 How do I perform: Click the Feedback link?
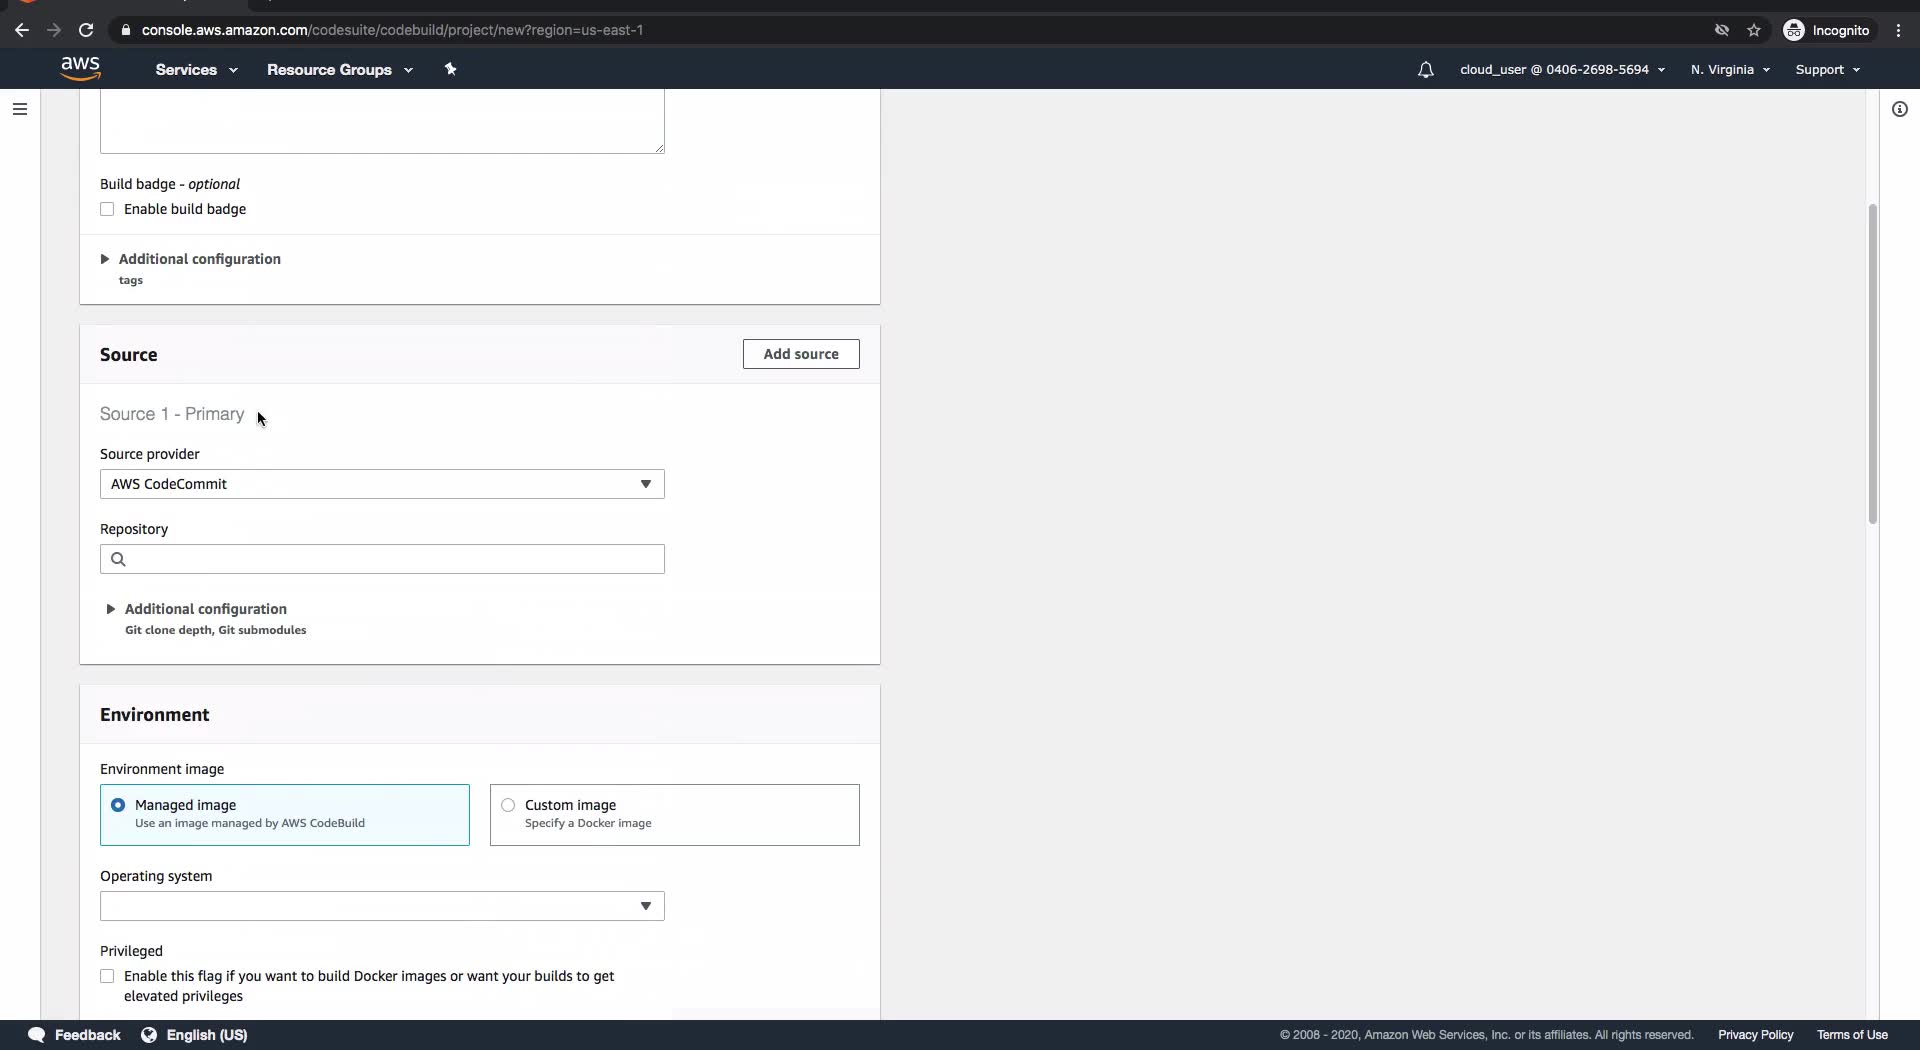pos(87,1035)
